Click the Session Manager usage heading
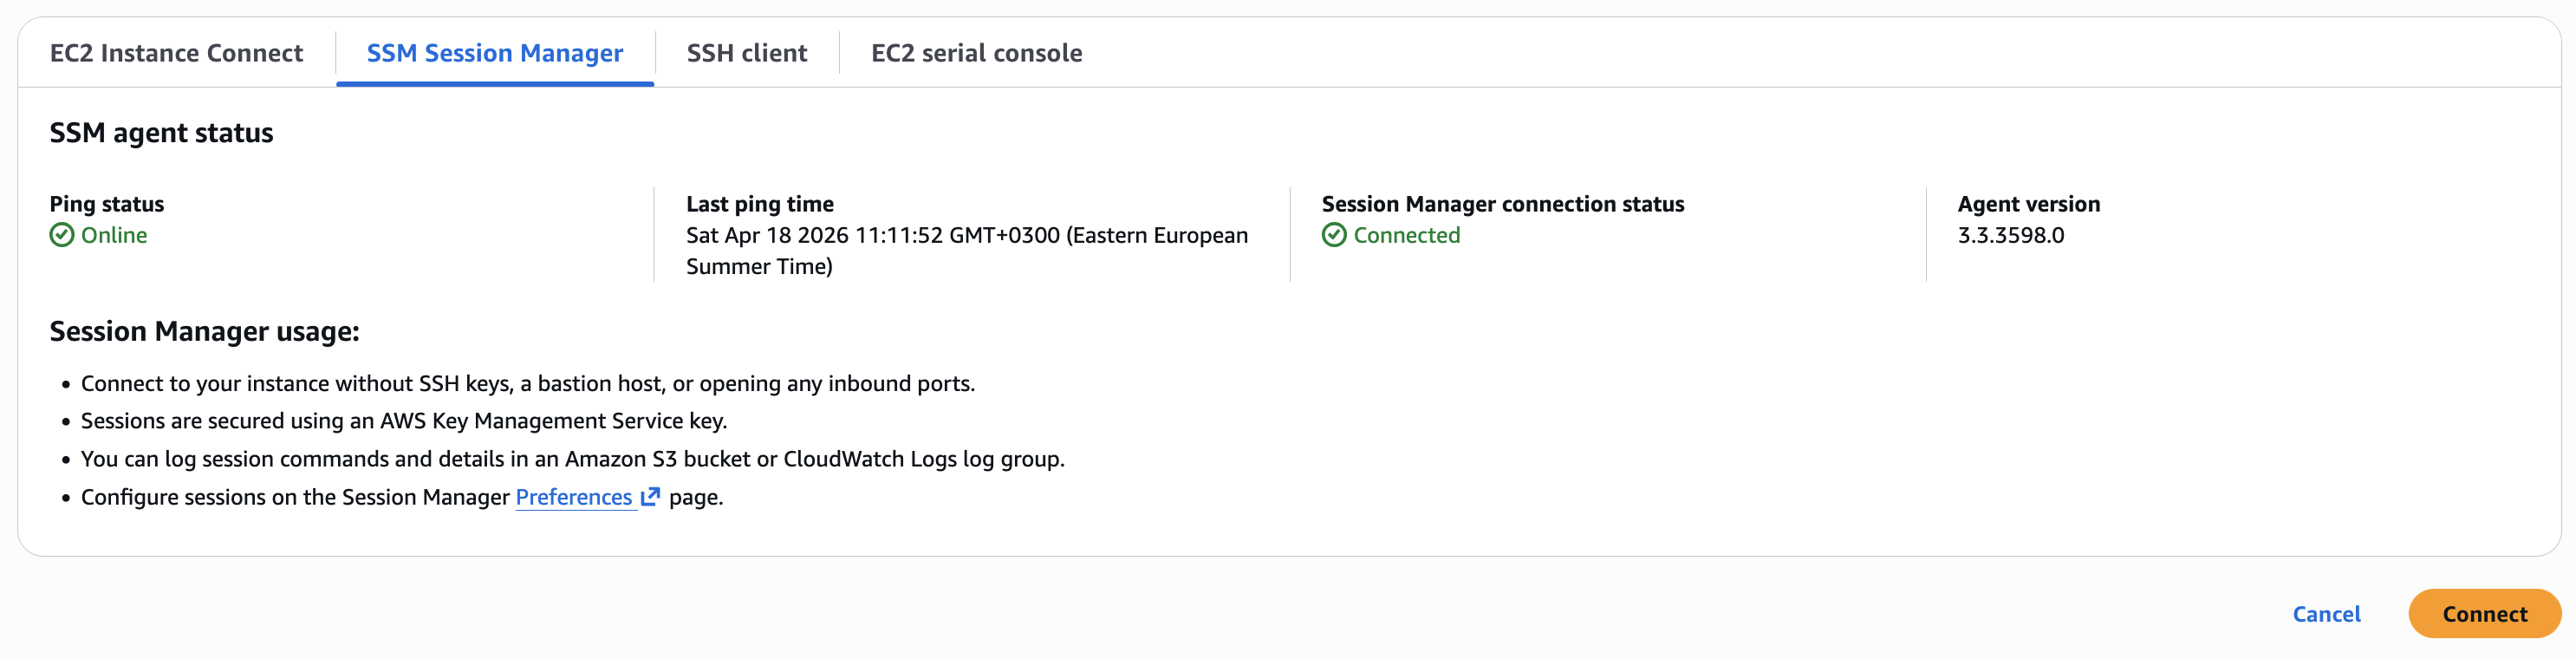Image resolution: width=2576 pixels, height=659 pixels. click(204, 331)
